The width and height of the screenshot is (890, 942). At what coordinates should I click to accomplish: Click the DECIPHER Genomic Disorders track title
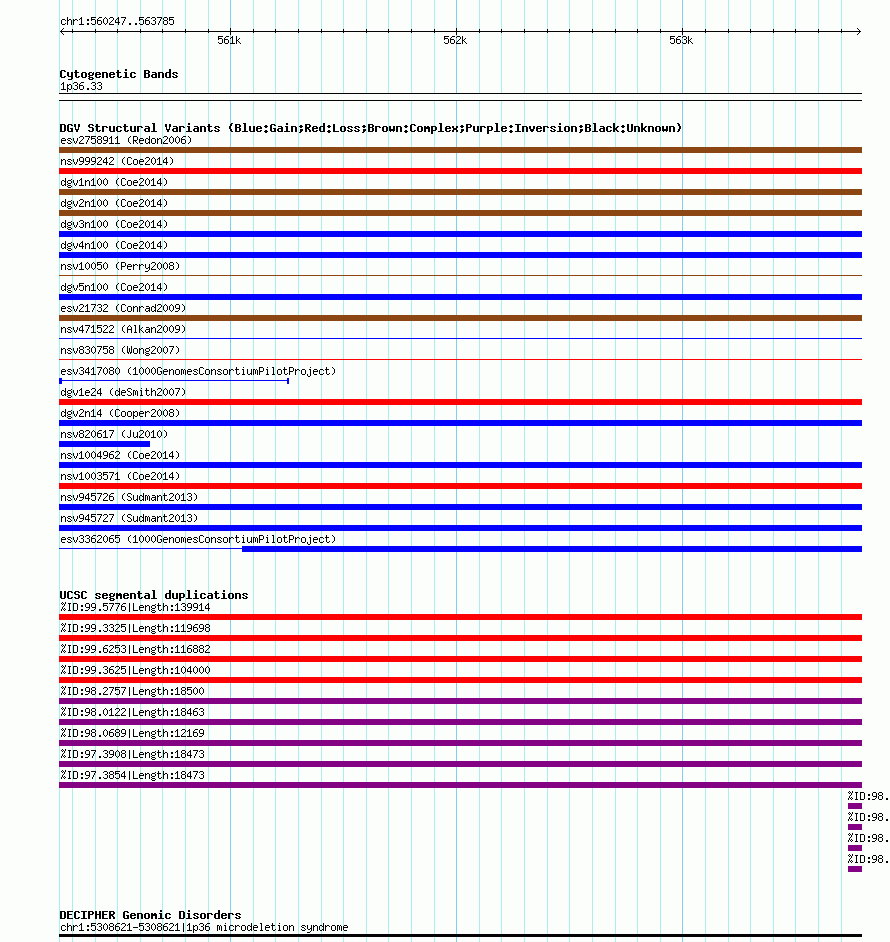(150, 915)
